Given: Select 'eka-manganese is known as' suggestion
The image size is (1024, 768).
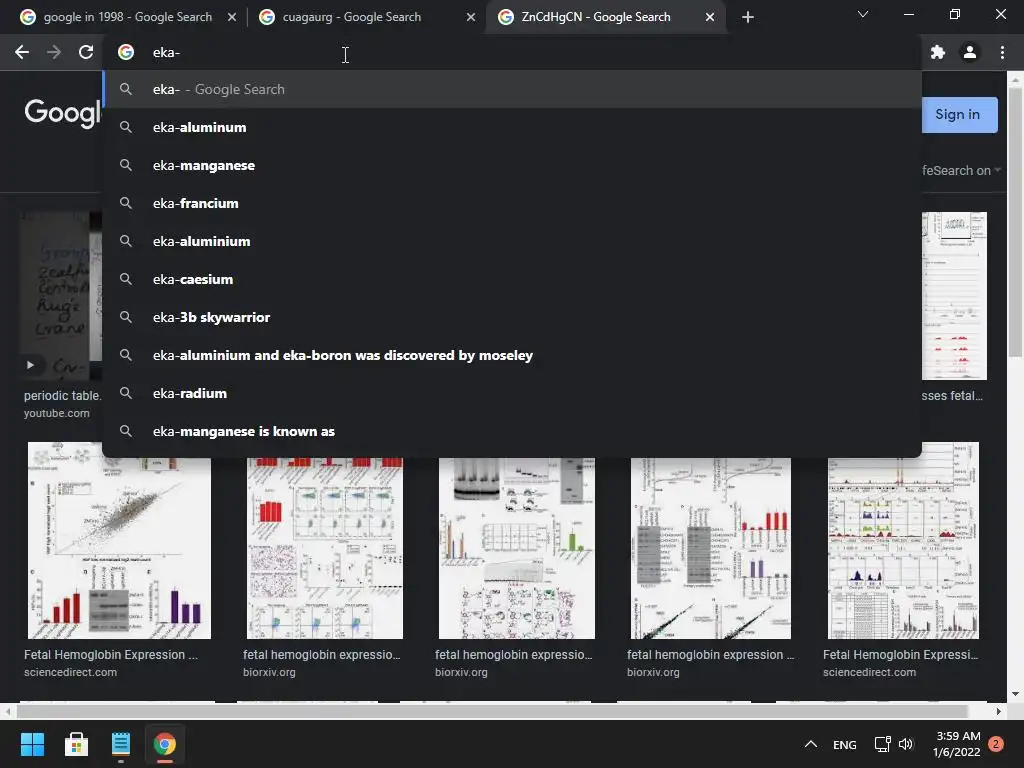Looking at the screenshot, I should tap(512, 431).
